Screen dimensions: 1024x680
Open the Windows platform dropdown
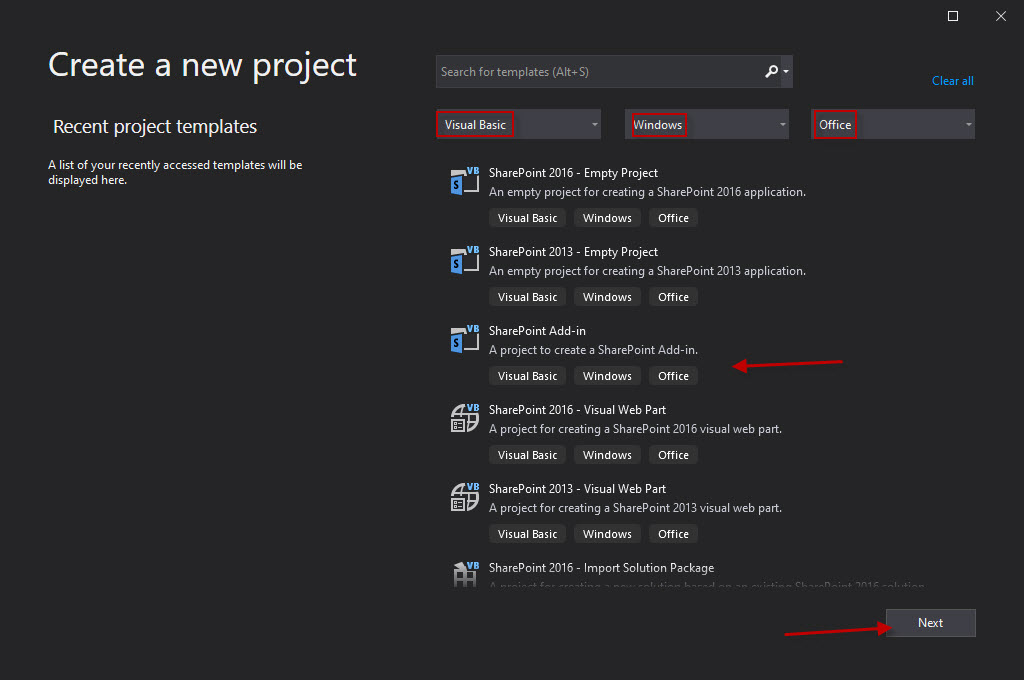click(x=707, y=124)
